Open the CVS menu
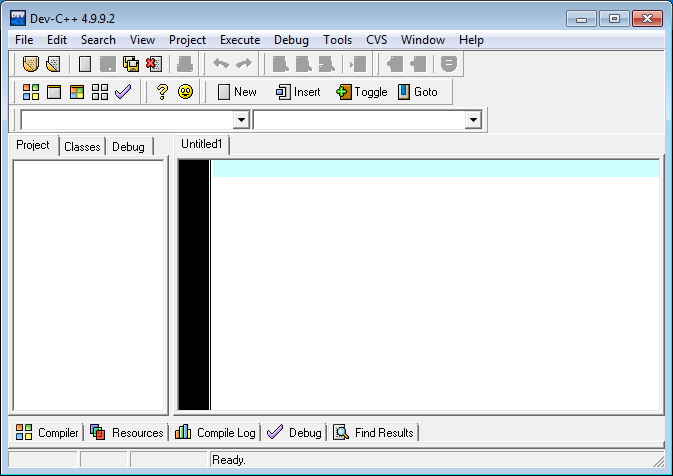 coord(376,40)
